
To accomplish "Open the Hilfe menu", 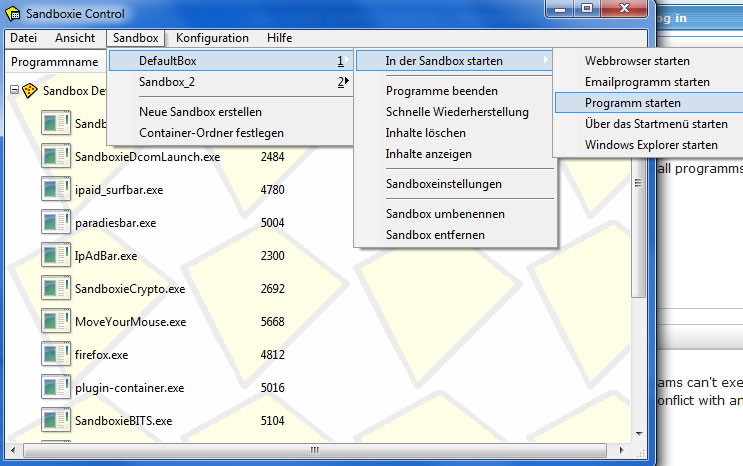I will [x=280, y=38].
